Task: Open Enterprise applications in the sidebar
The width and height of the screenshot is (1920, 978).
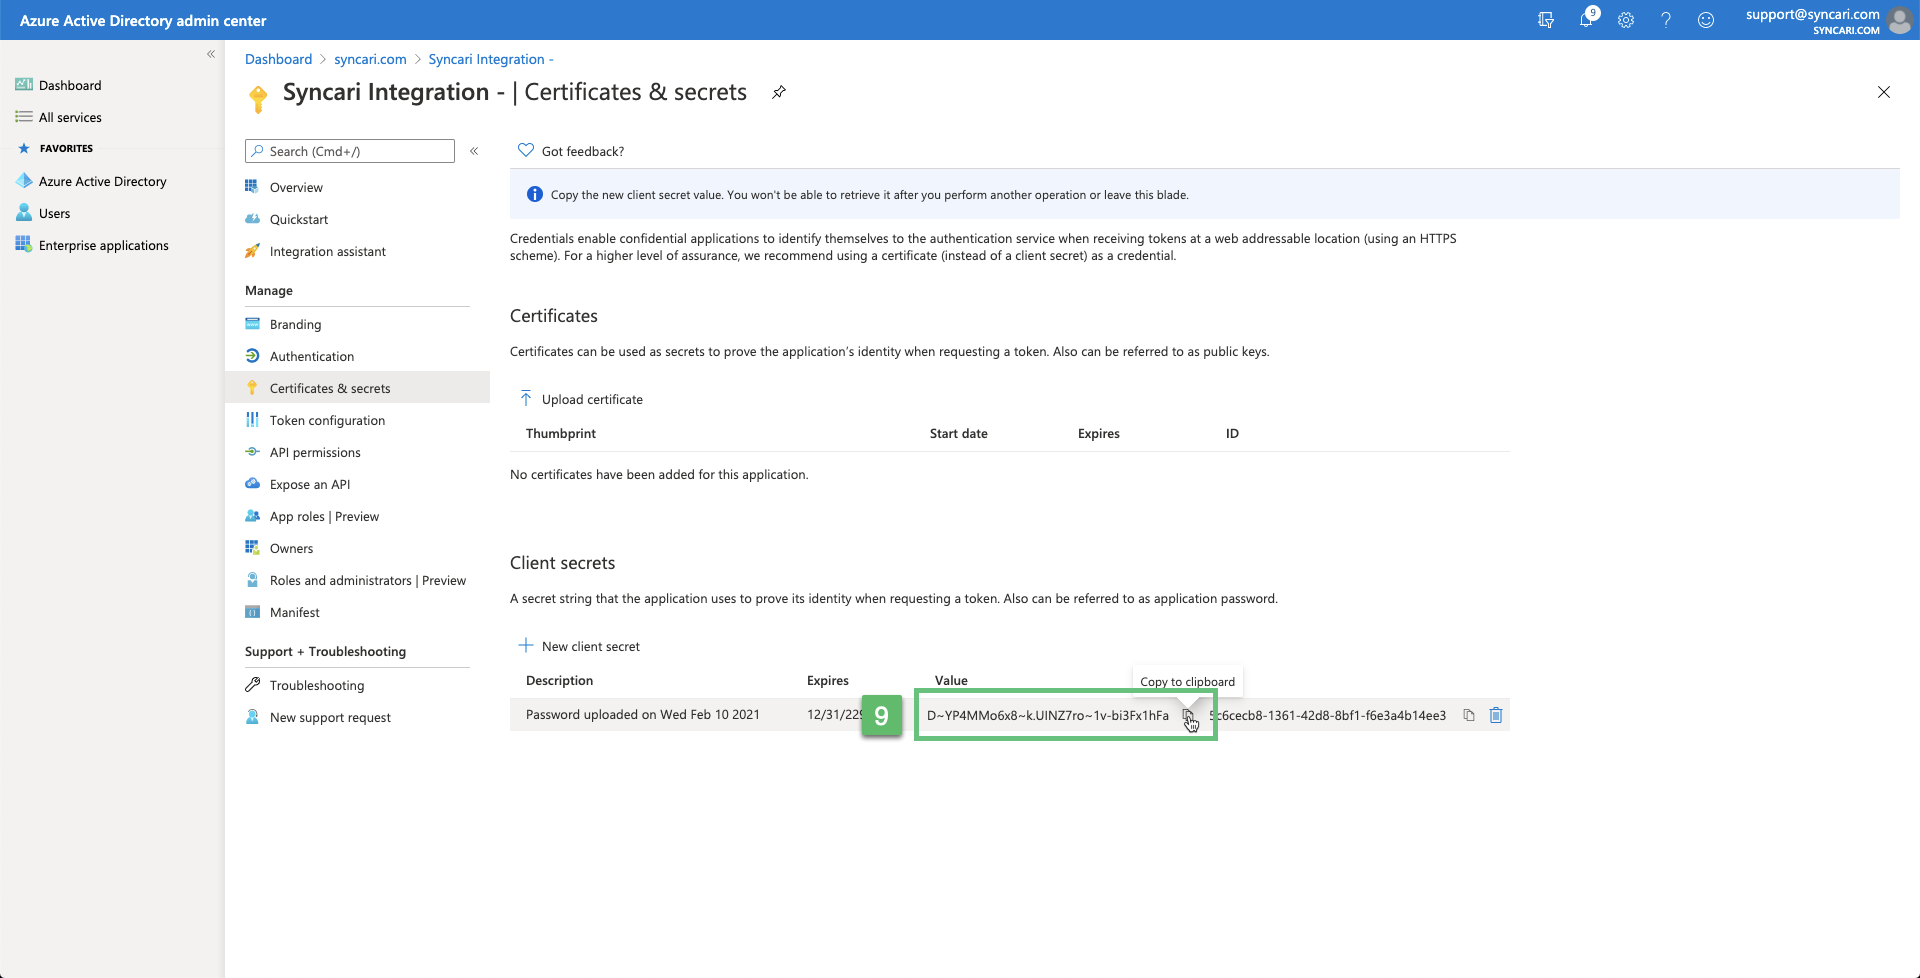Action: pyautogui.click(x=103, y=245)
